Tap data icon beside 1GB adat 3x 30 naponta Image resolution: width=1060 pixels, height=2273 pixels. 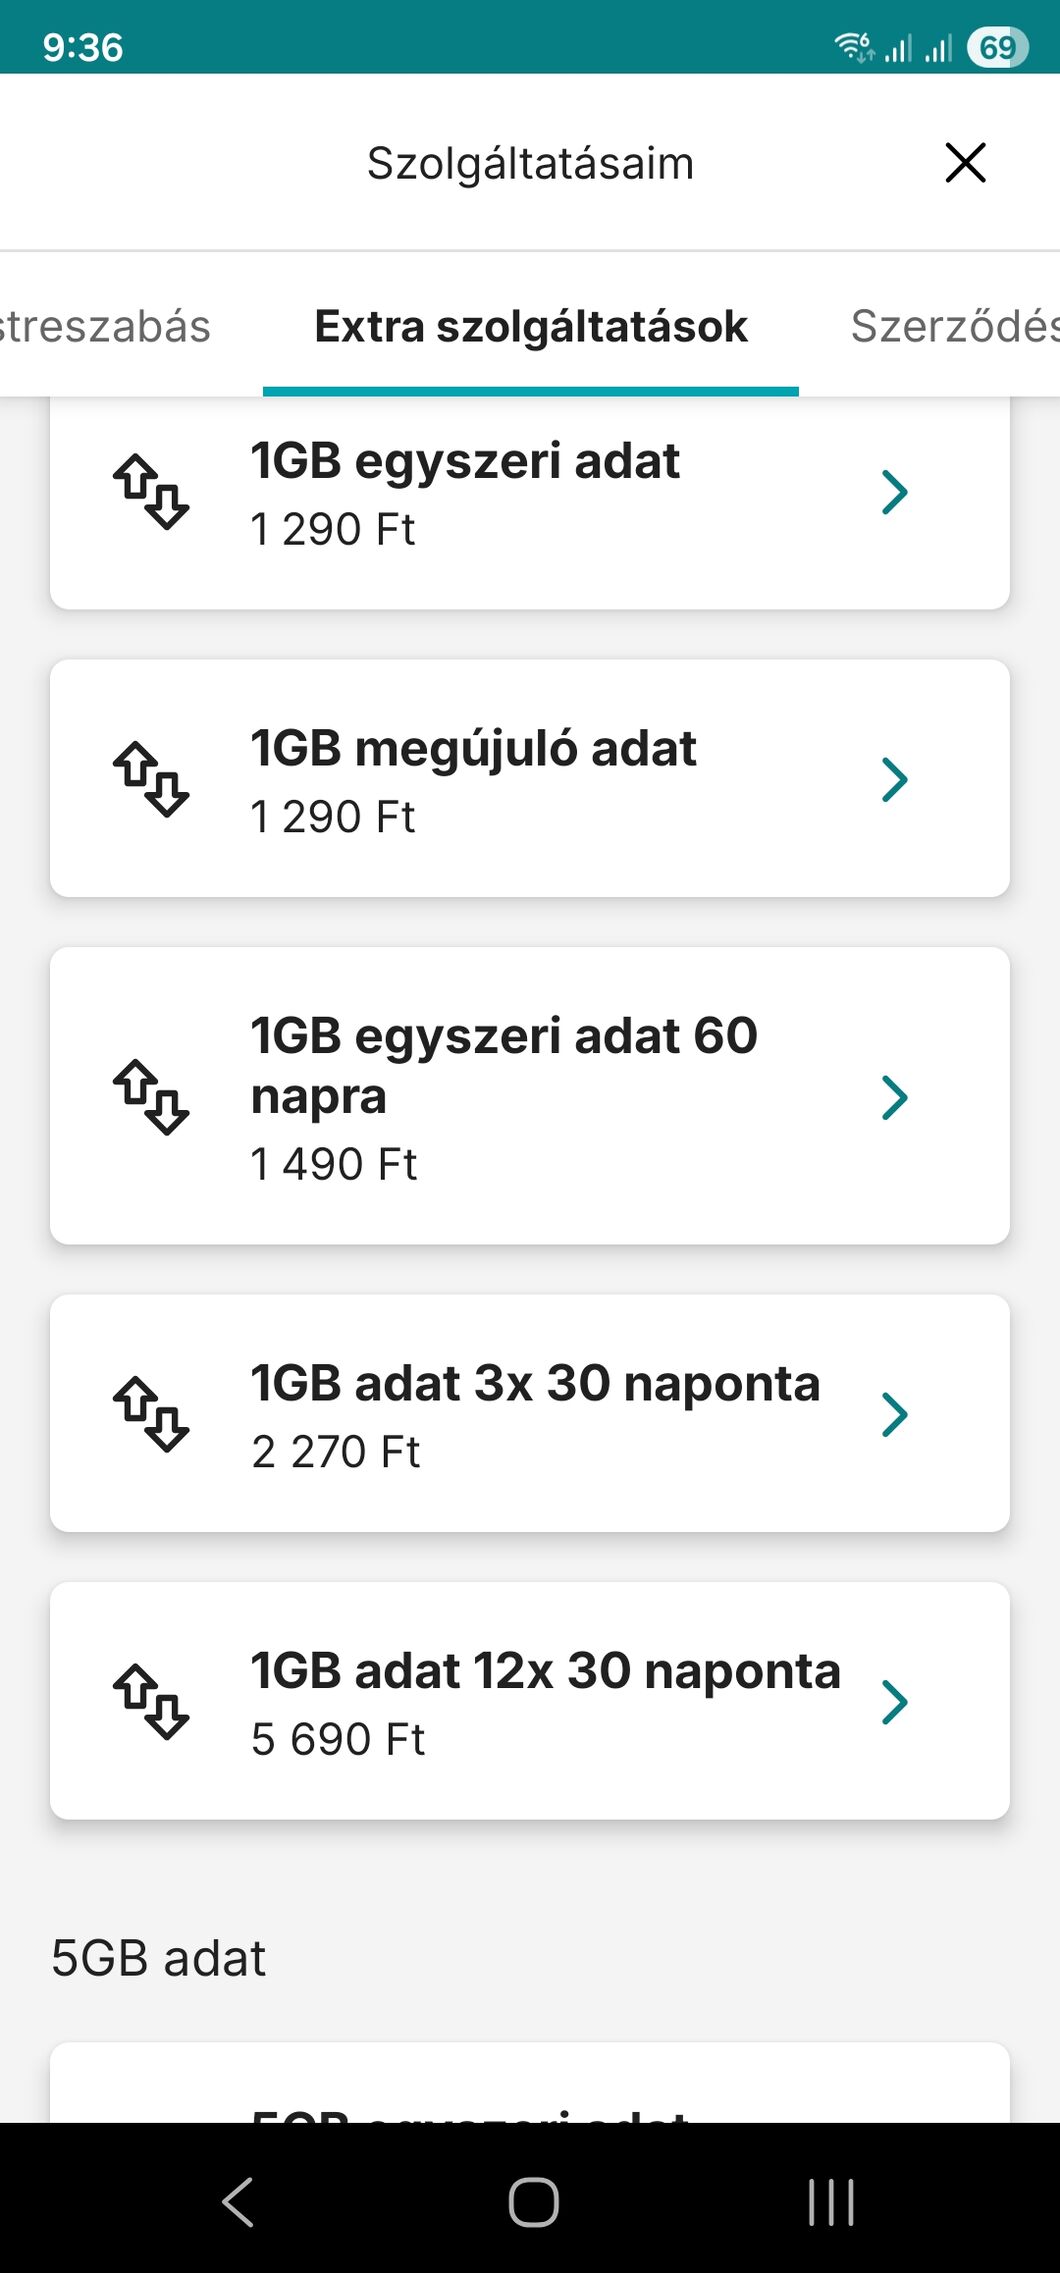pyautogui.click(x=150, y=1414)
